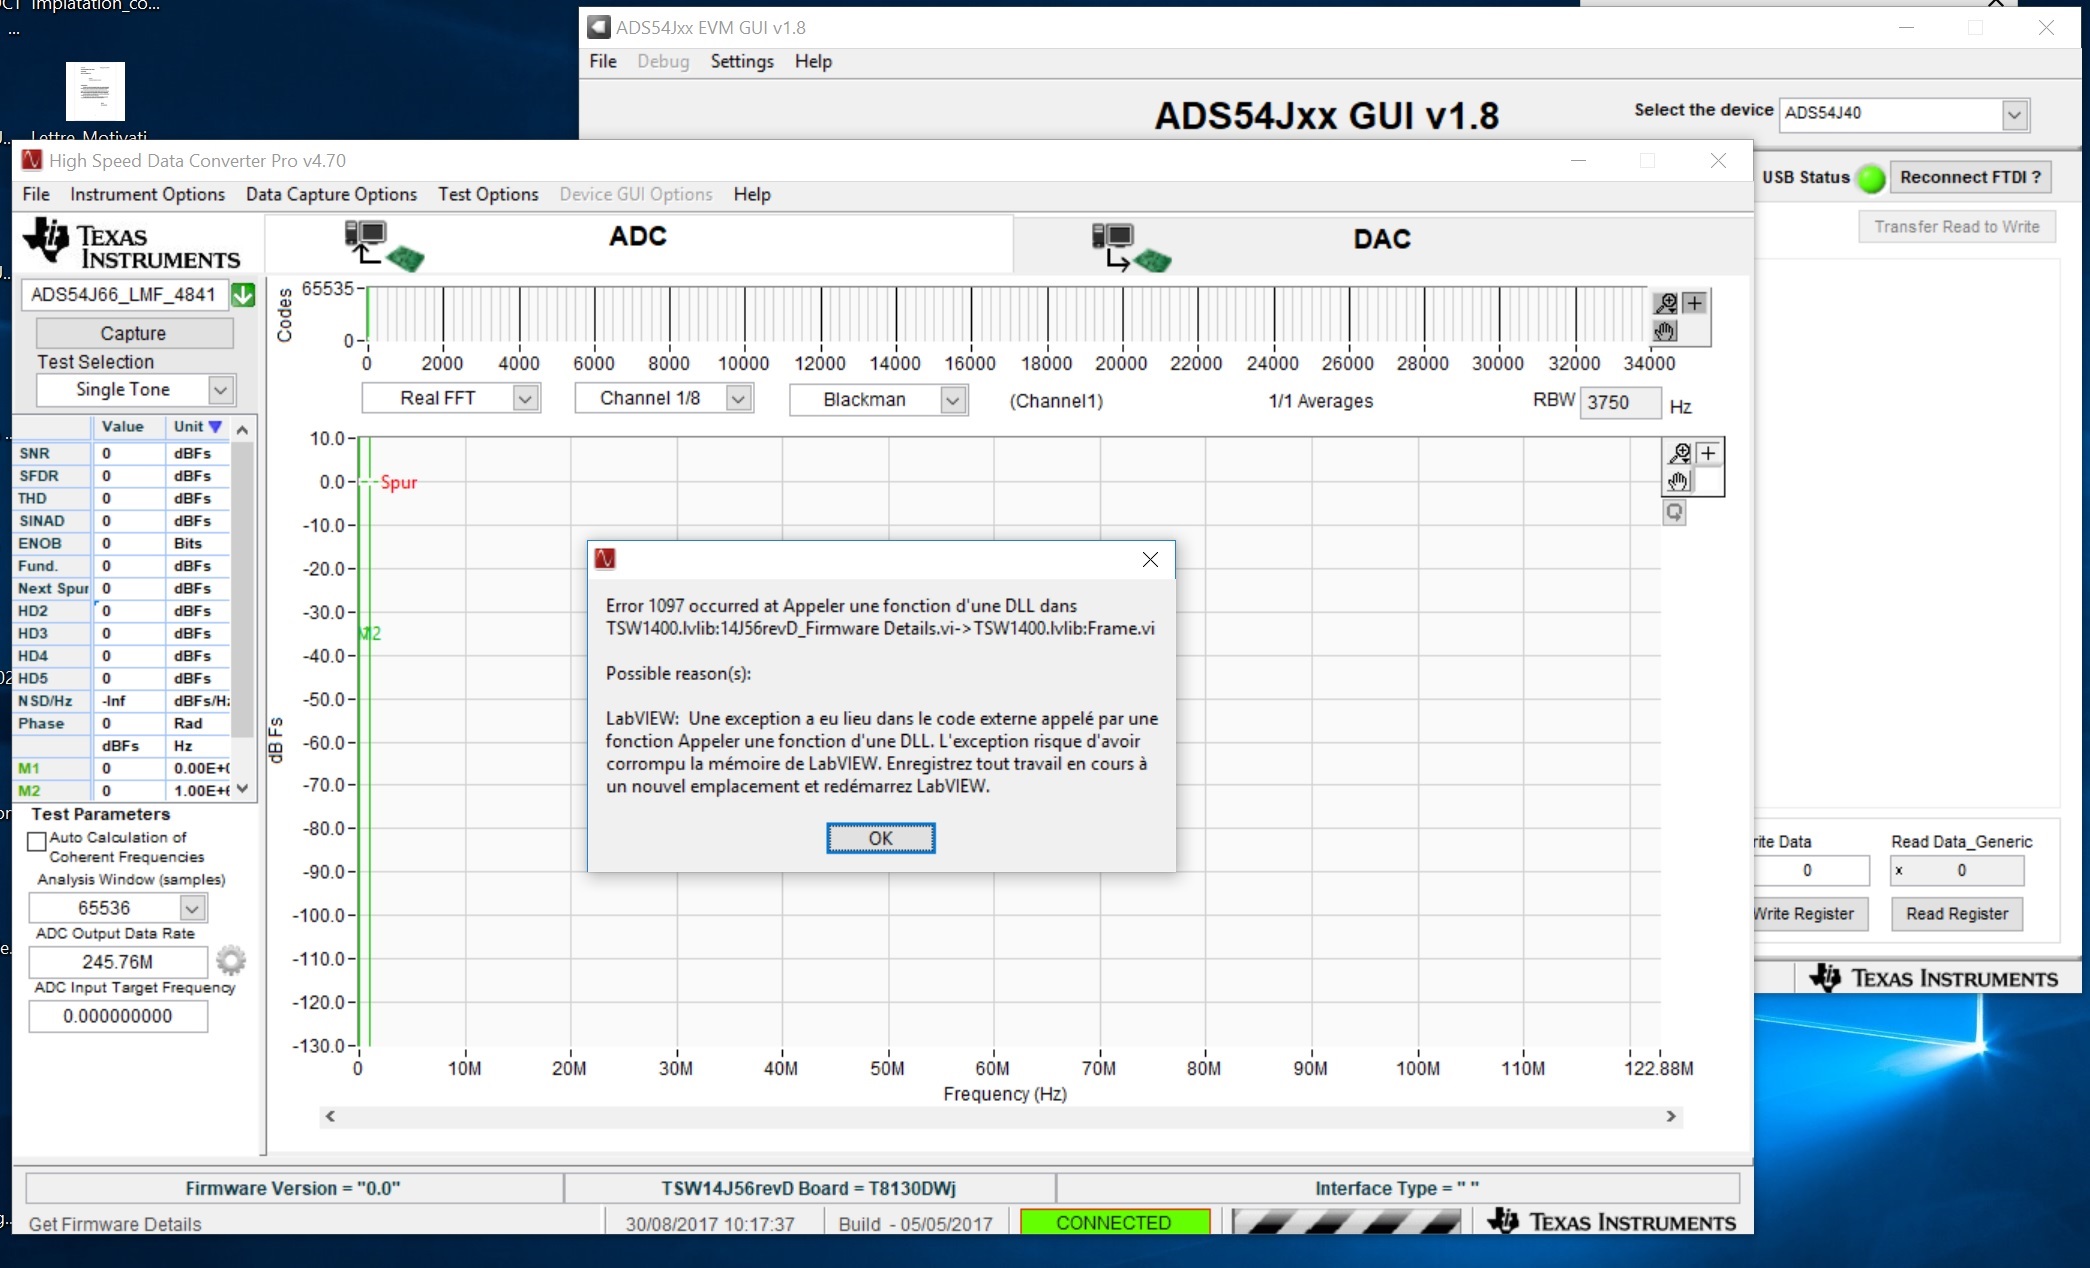Click the striped progress bar in status bar

click(1347, 1222)
